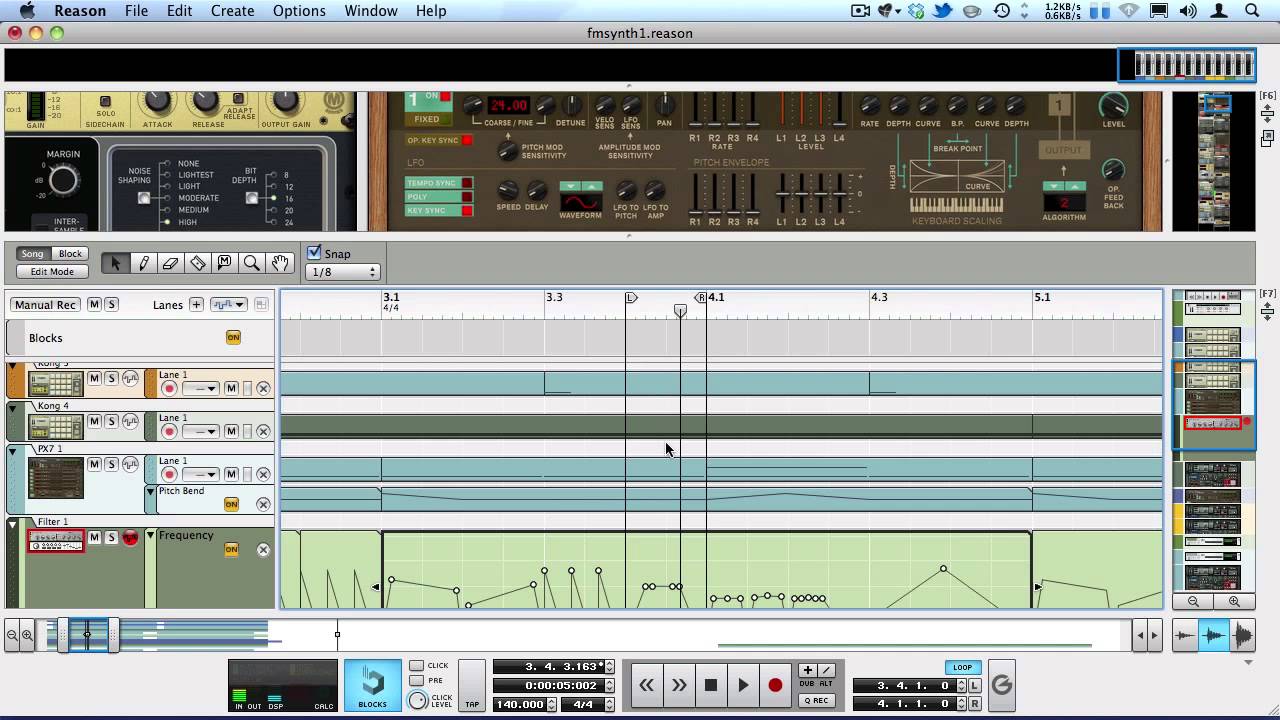Open the Window menu

pos(371,11)
